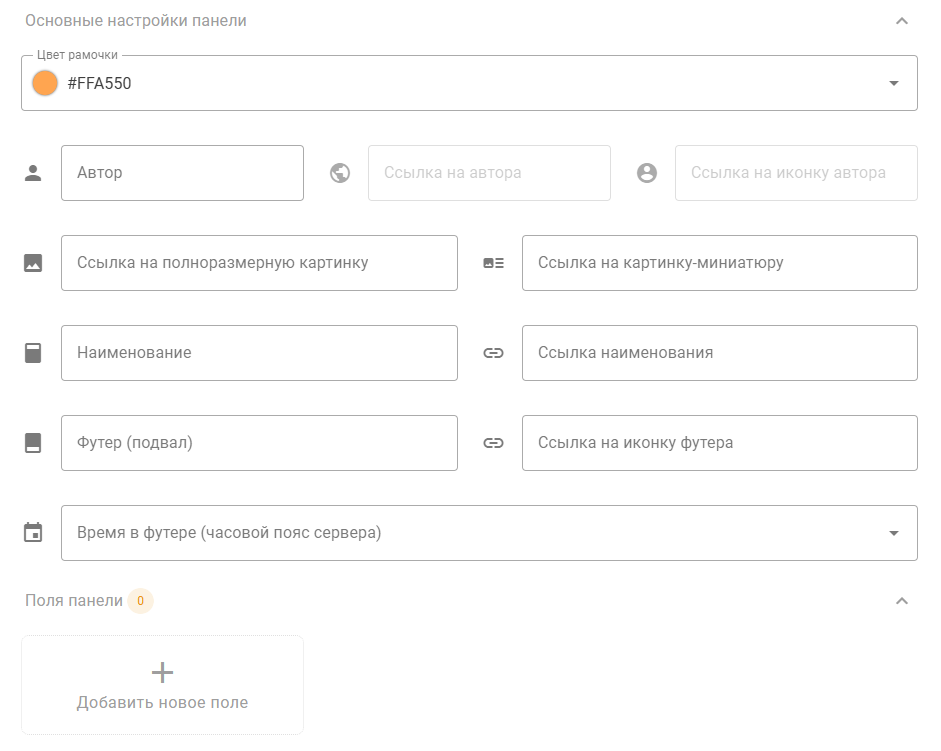The image size is (941, 751).
Task: Click the globe icon for author link
Action: coord(340,173)
